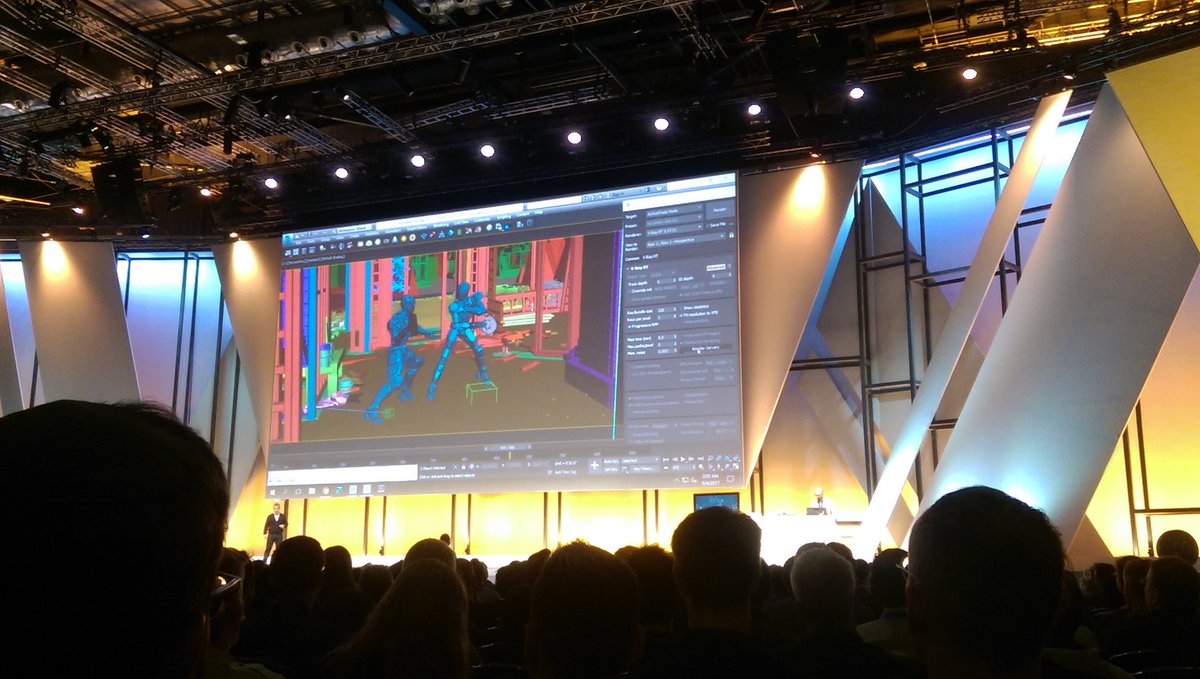
Task: Select the Zoom viewport navigation icon
Action: click(x=710, y=459)
